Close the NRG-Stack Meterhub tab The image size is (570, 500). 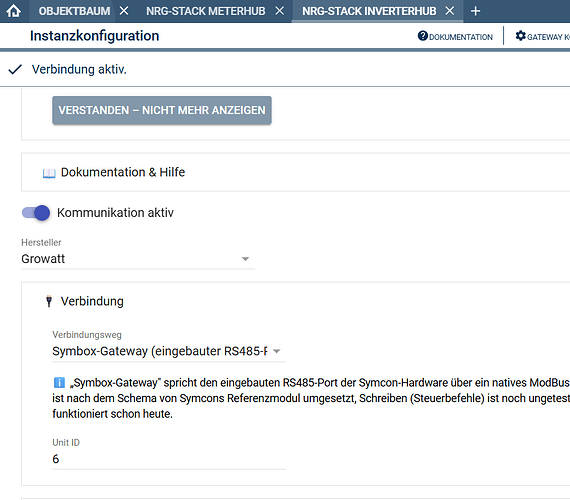(x=280, y=11)
